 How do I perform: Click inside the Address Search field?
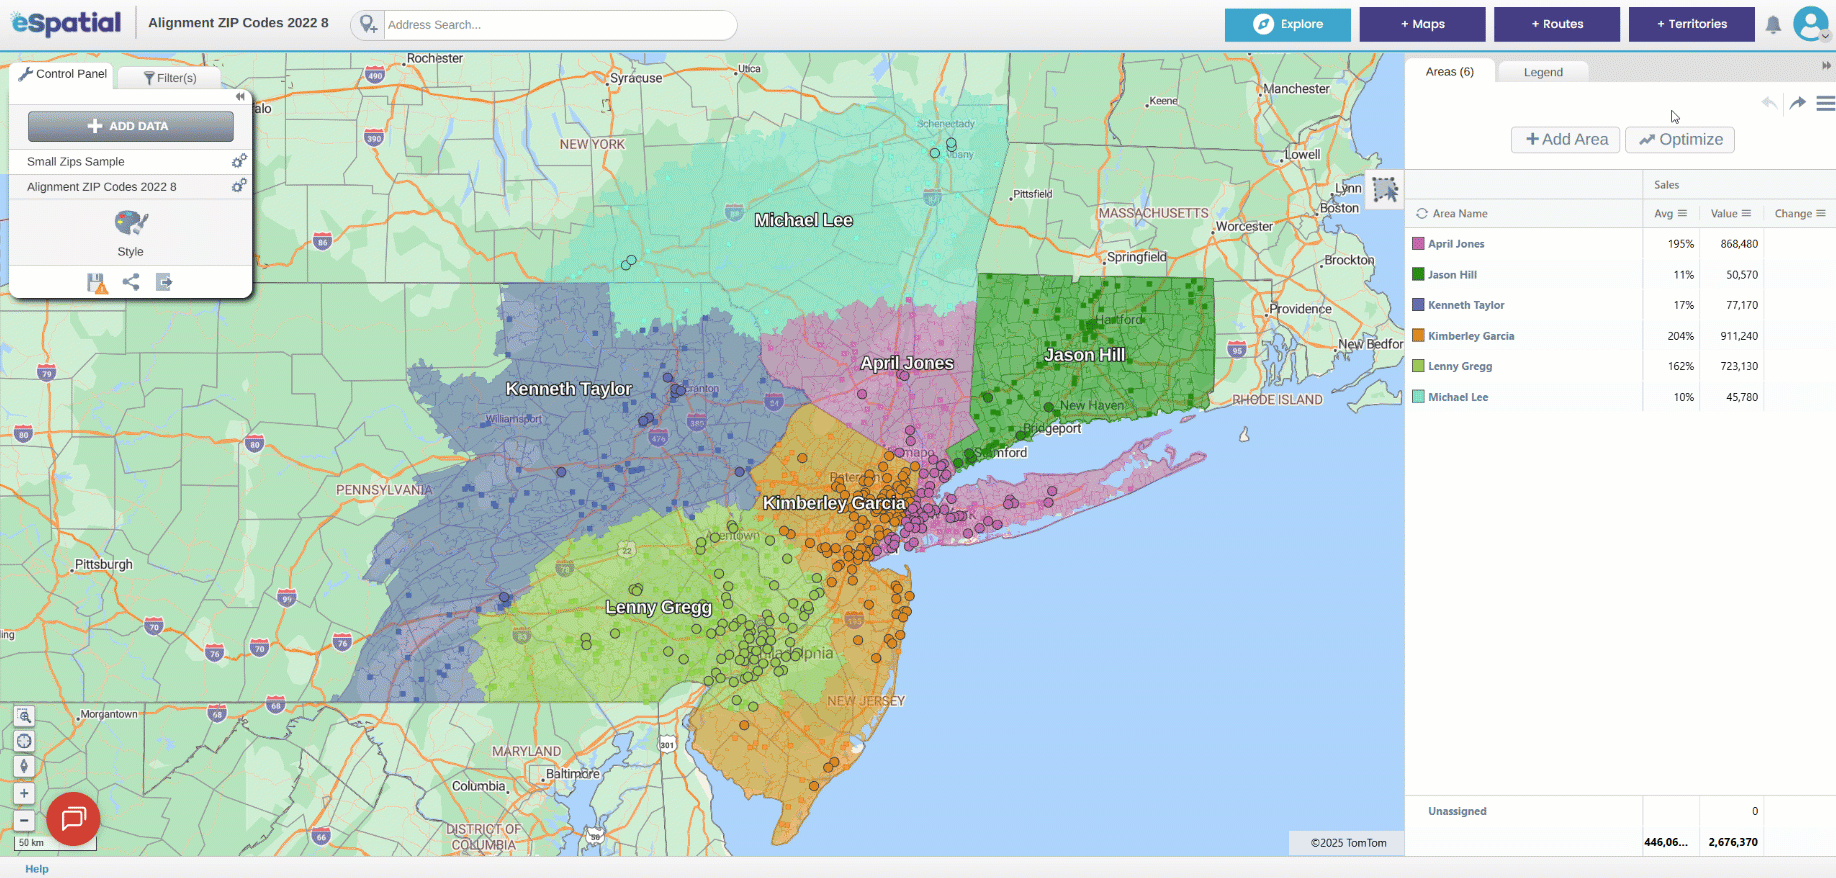[560, 25]
